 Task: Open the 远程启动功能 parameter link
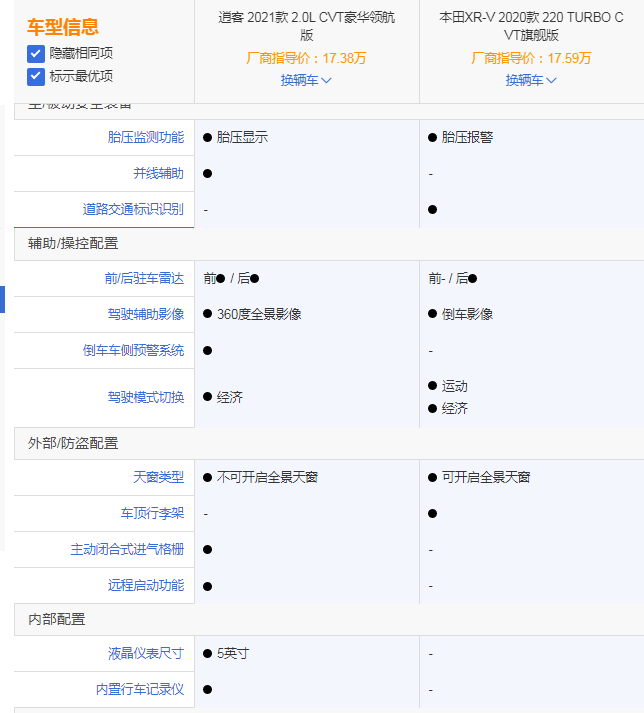146,585
